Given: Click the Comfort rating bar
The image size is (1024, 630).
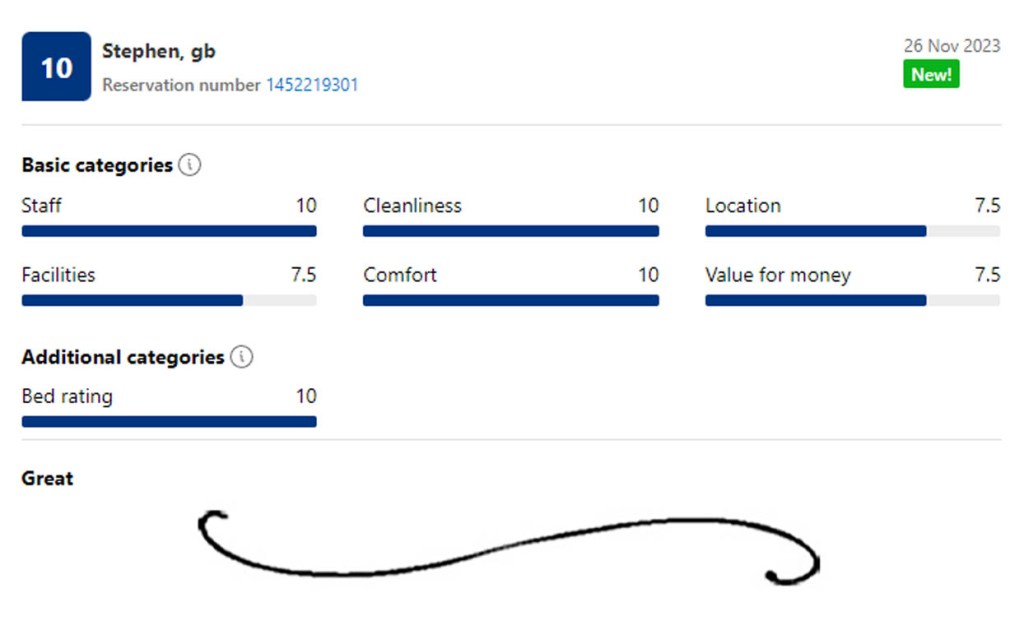Looking at the screenshot, I should coord(511,300).
